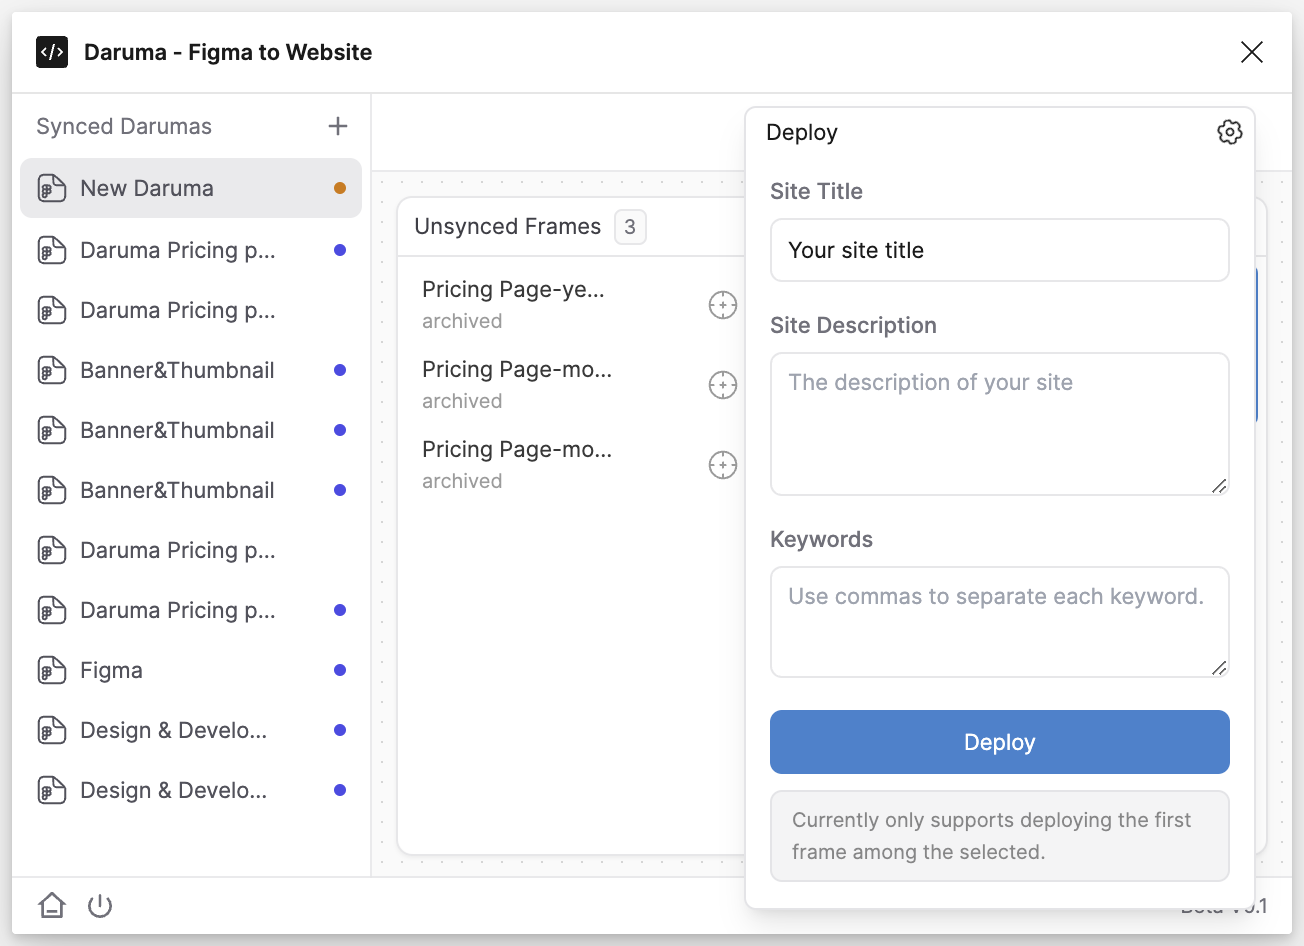Image resolution: width=1304 pixels, height=946 pixels.
Task: Click 'archived' under Pricing Page-ye...
Action: click(462, 321)
